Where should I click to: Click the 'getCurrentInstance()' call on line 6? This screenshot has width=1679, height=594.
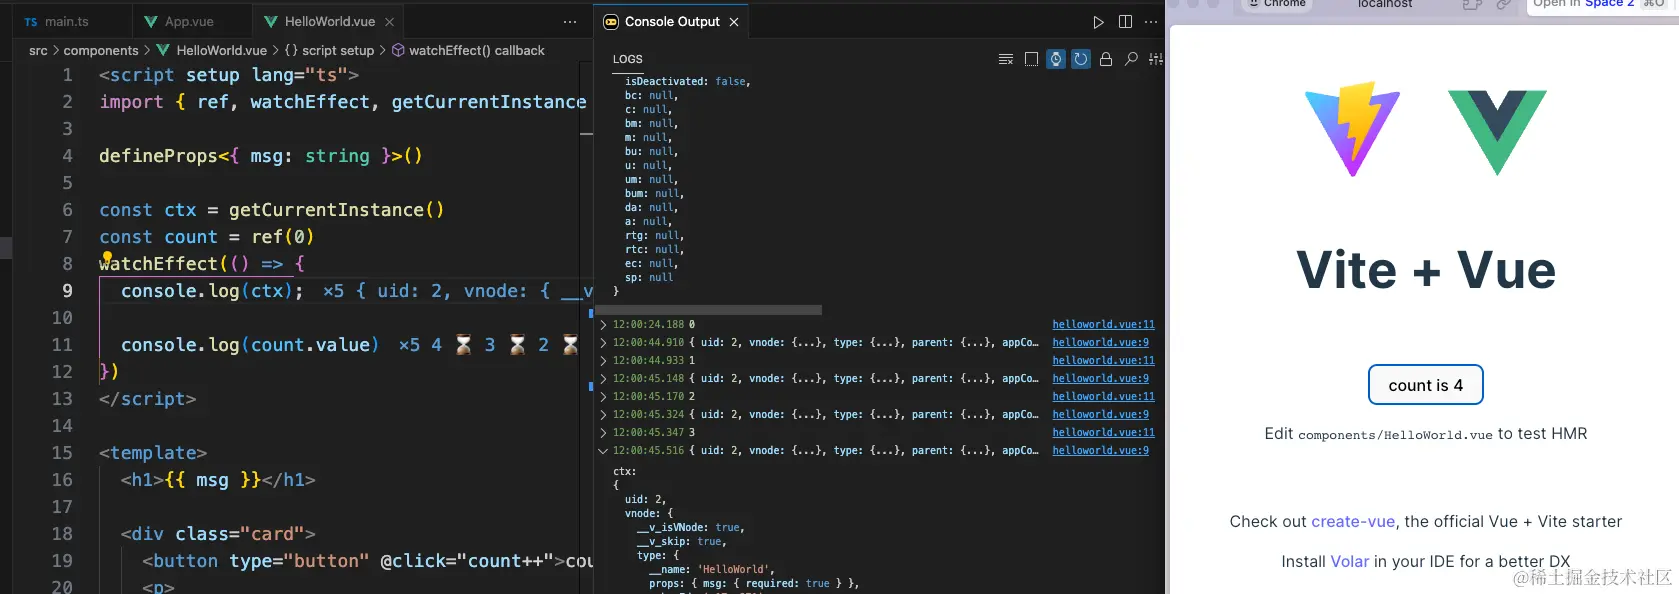tap(336, 210)
